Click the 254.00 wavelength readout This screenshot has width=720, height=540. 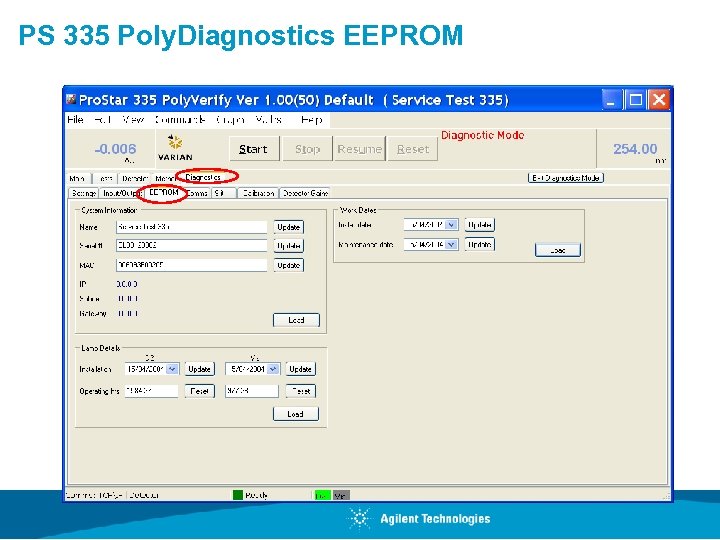click(635, 149)
